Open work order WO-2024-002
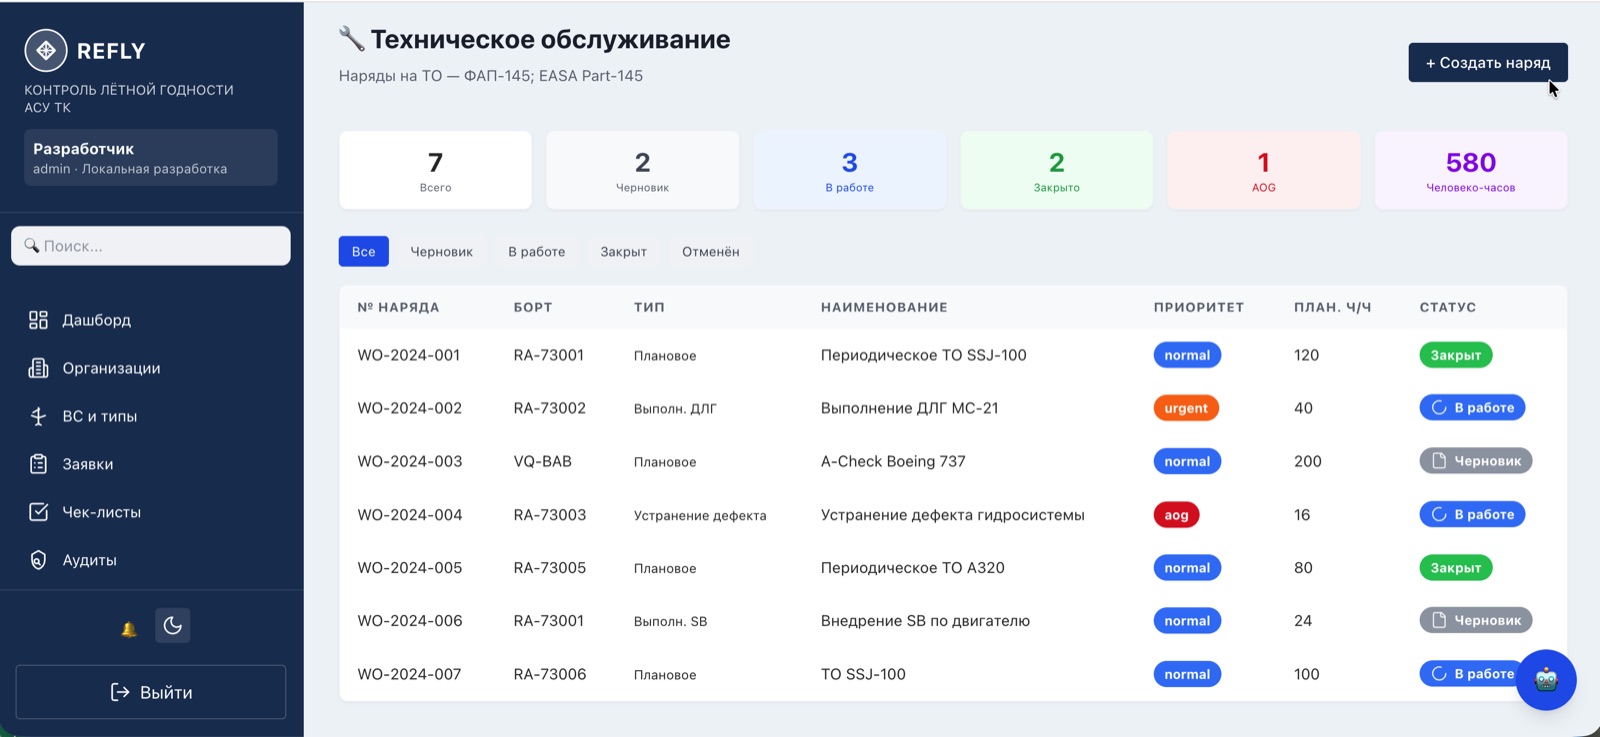Screen dimensions: 1600x737 point(410,408)
